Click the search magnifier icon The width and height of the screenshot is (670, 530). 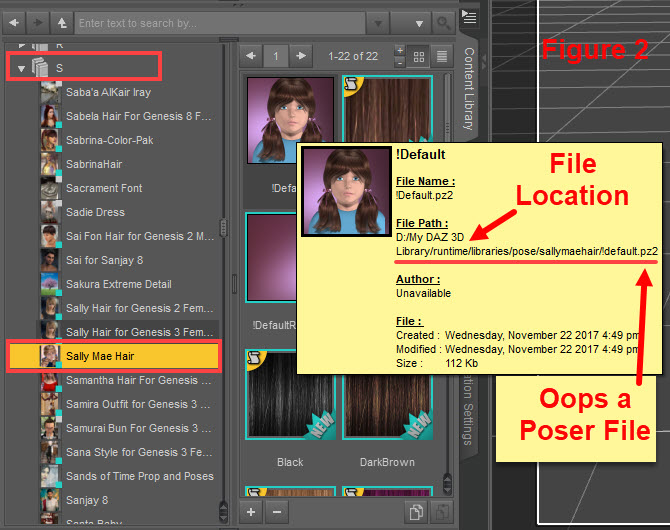coord(444,22)
